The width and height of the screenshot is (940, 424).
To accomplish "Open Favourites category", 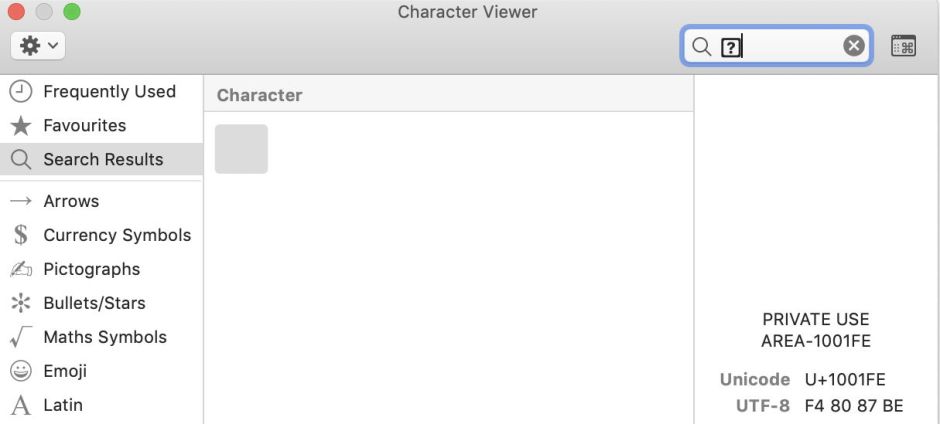I will pyautogui.click(x=84, y=125).
